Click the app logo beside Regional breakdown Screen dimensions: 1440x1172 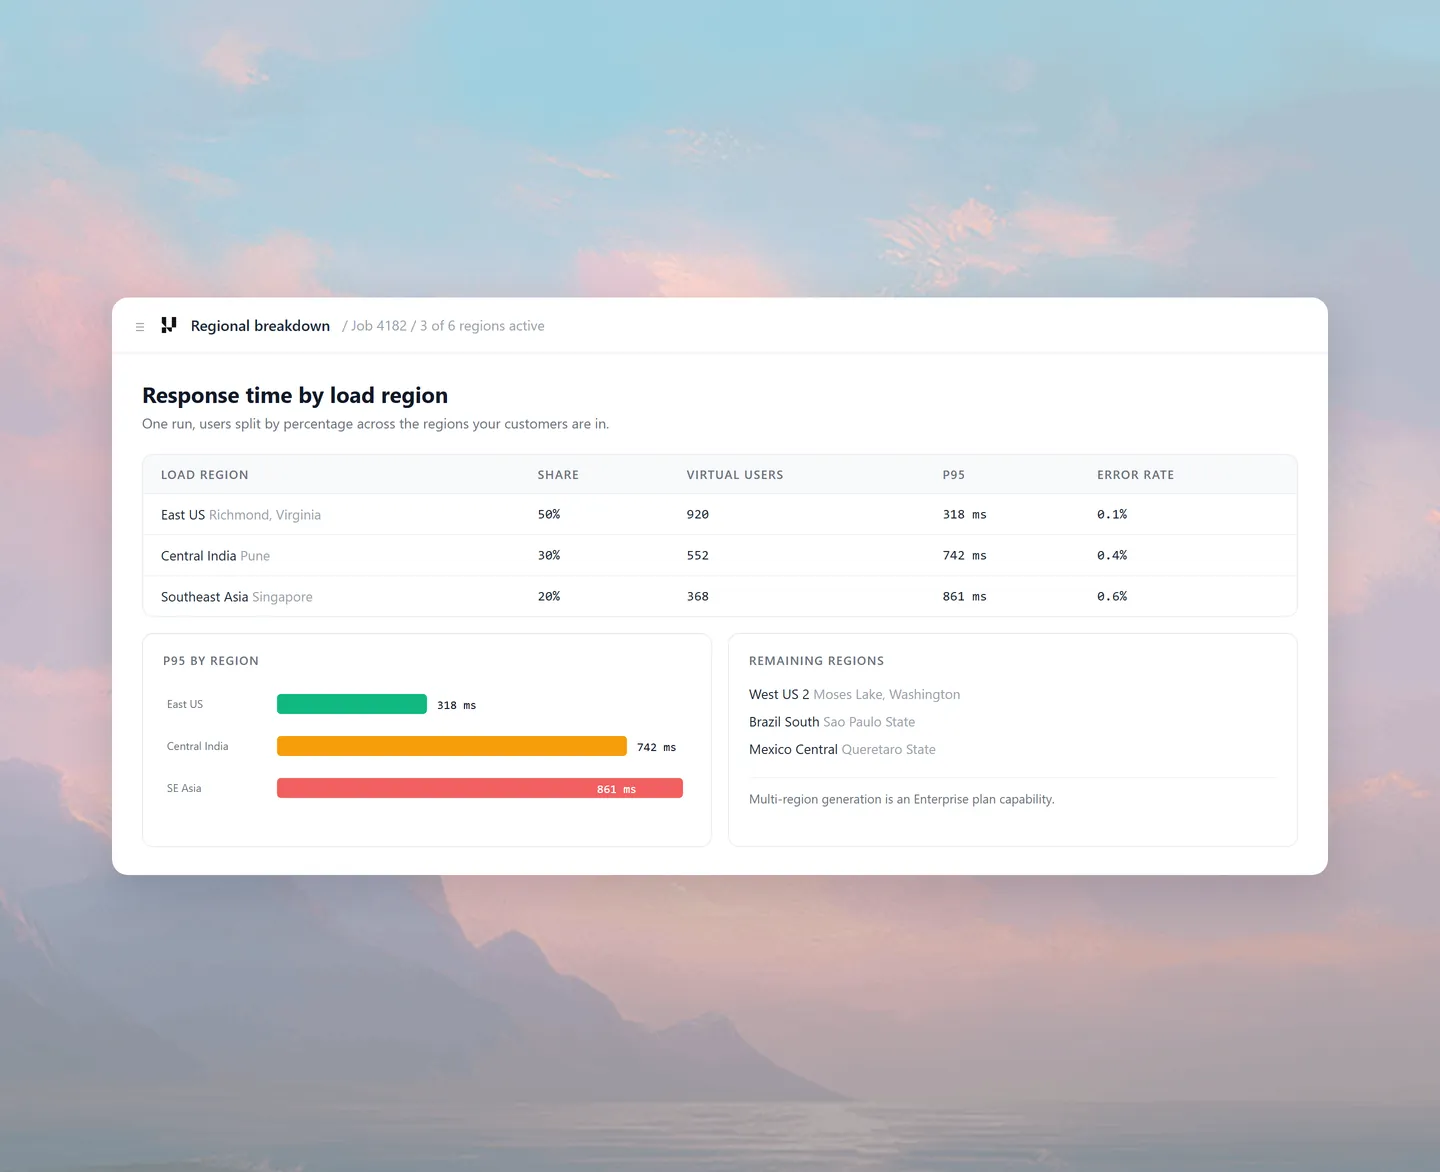click(x=169, y=325)
